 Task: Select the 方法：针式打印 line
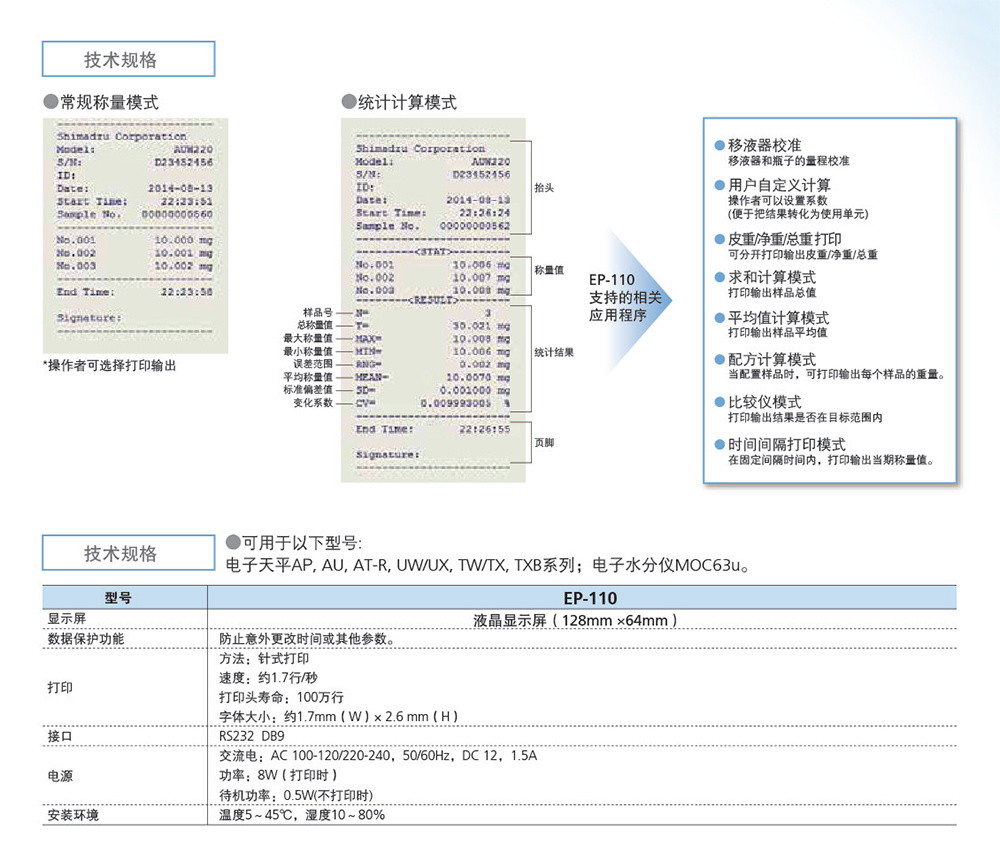click(x=264, y=659)
